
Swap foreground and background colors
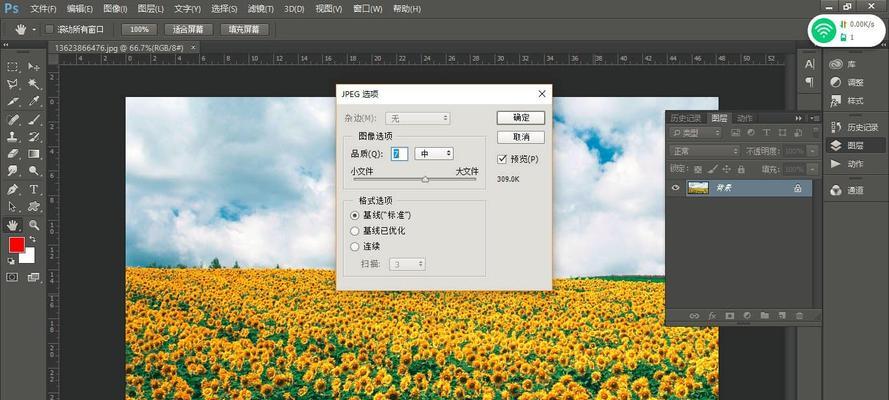click(x=32, y=240)
